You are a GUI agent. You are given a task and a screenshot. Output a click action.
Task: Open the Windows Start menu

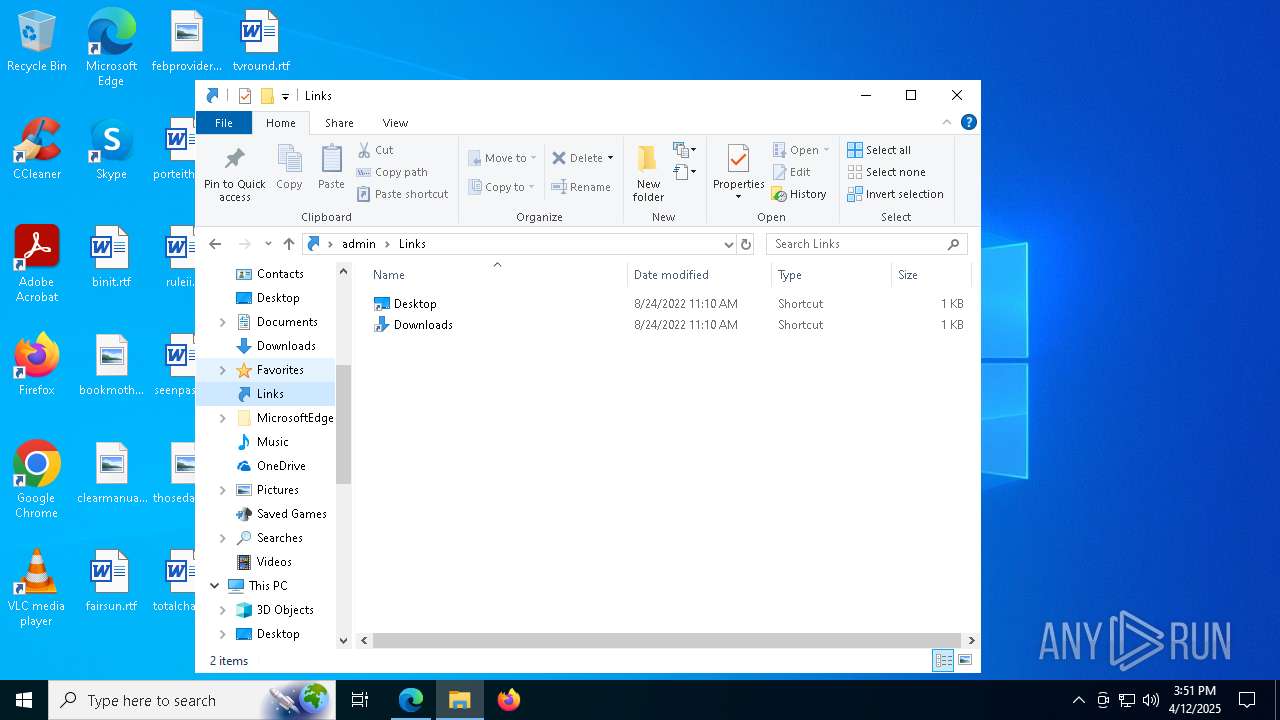coord(24,700)
